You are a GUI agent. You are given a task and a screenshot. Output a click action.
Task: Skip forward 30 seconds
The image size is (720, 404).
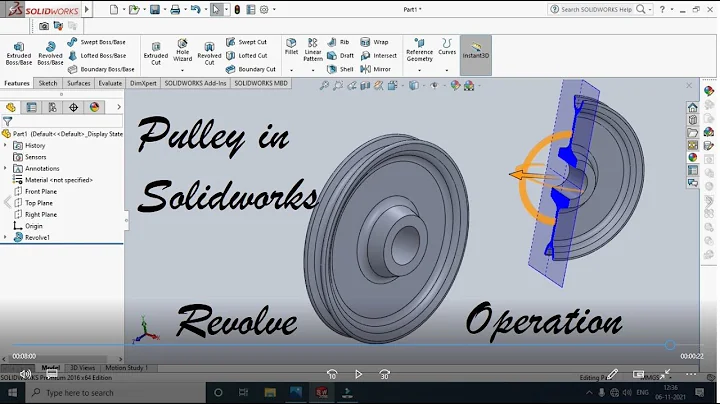point(384,375)
